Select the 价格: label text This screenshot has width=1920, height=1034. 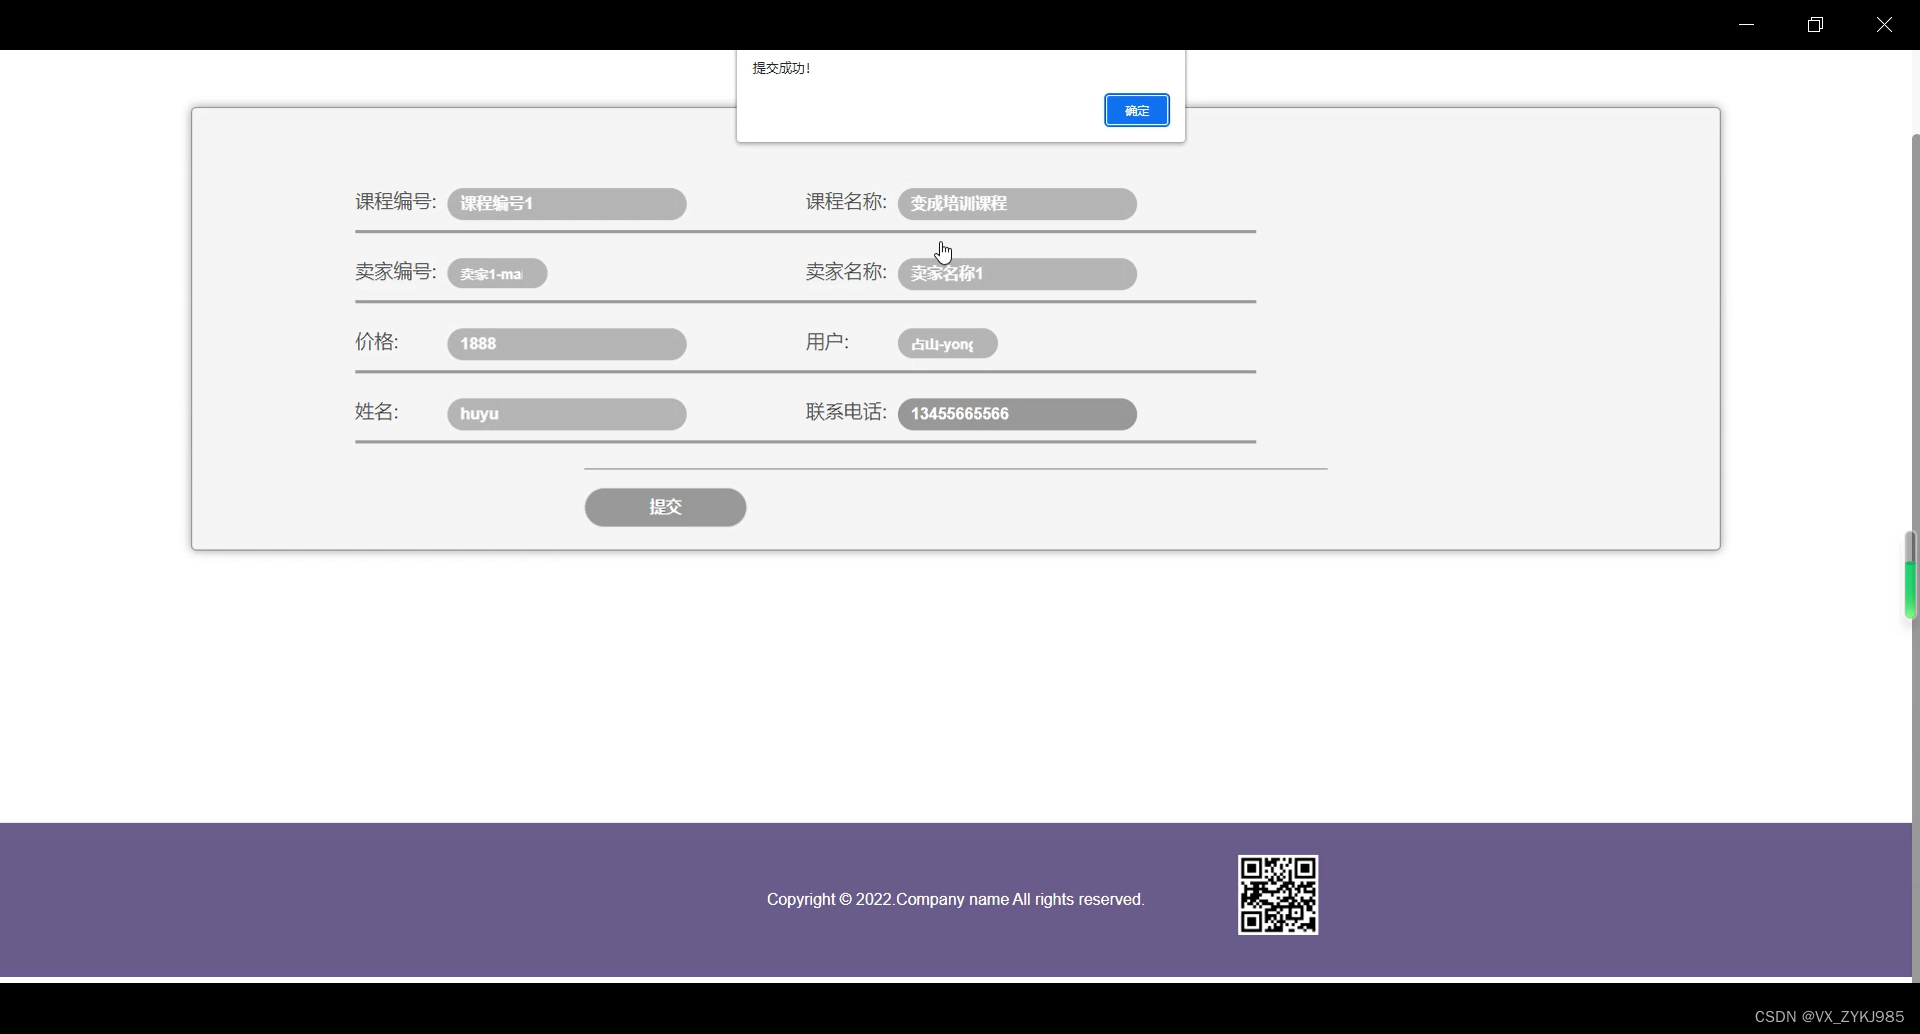[377, 342]
